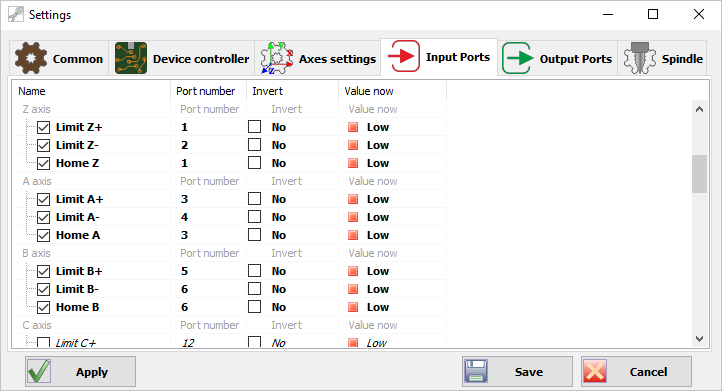
Task: Select the Input Ports tab
Action: (x=439, y=57)
